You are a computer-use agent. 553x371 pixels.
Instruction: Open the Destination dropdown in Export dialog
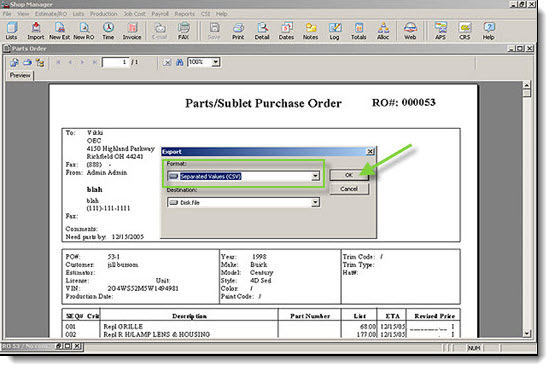(x=315, y=202)
